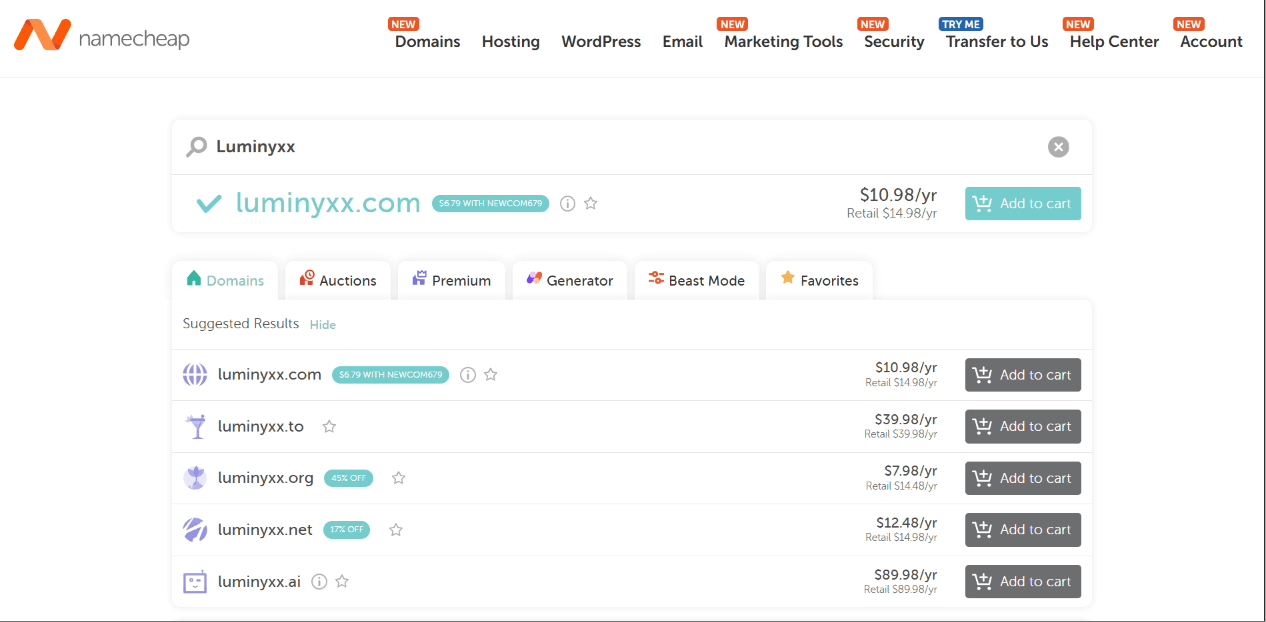This screenshot has height=622, width=1266.
Task: Click the luminyxx.org domain name
Action: pos(266,478)
